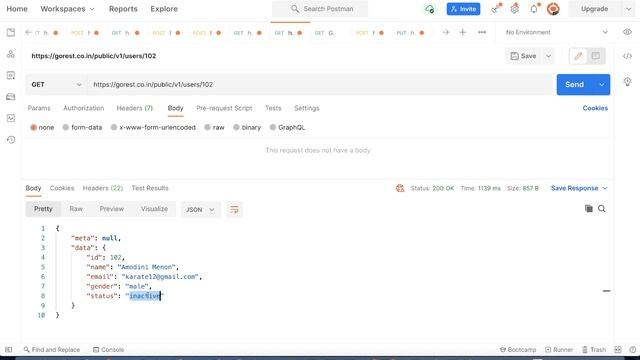Viewport: 640px width, 360px height.
Task: Switch to the comments view icon
Action: point(596,56)
